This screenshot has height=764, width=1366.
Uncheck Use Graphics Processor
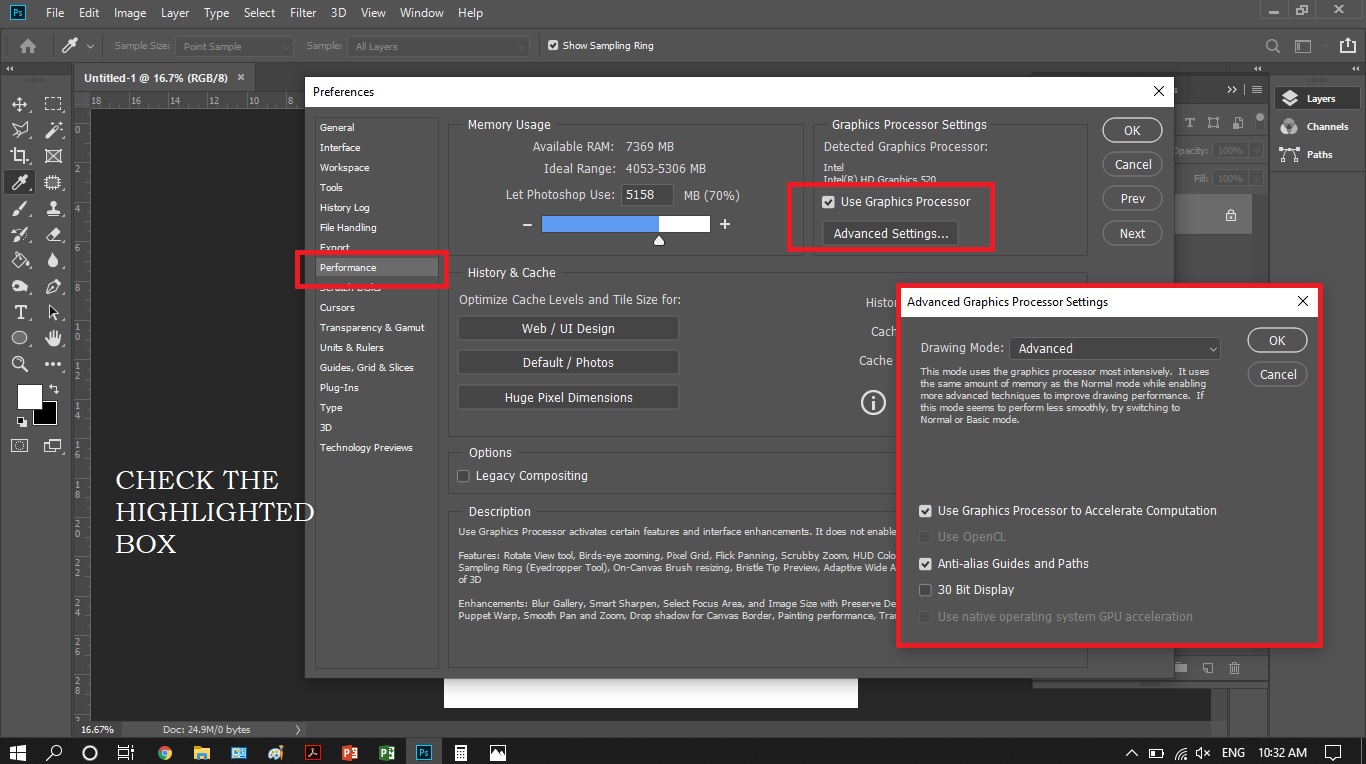click(x=828, y=202)
